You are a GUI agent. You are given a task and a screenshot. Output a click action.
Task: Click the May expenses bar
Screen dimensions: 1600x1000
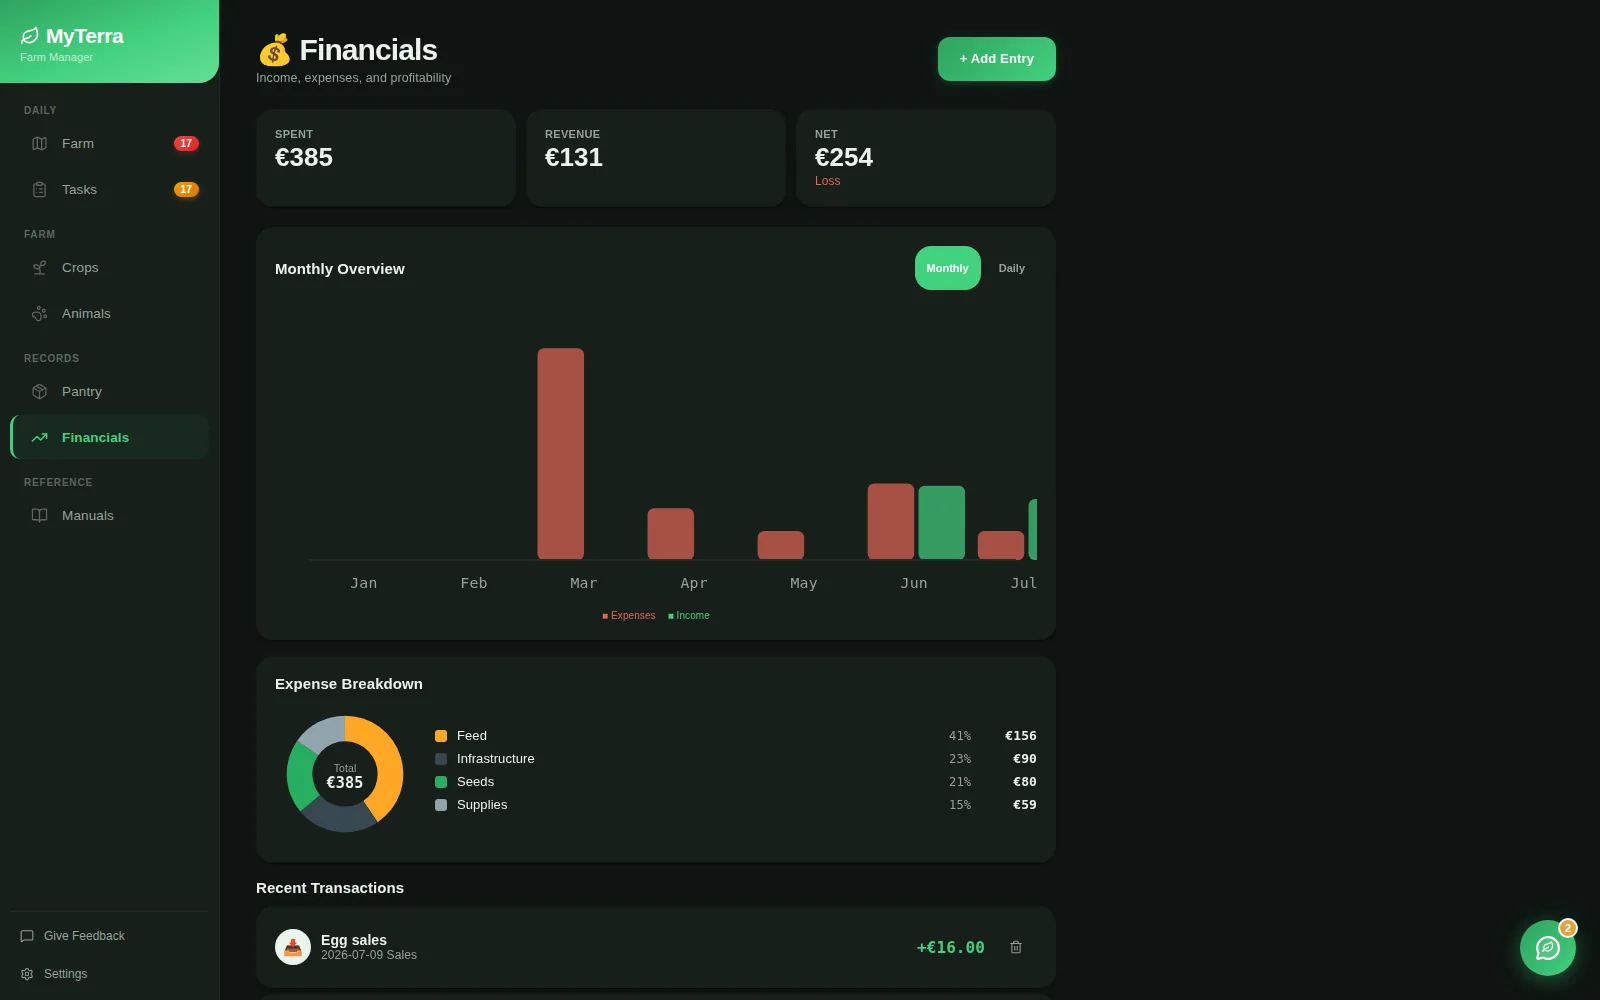[781, 545]
